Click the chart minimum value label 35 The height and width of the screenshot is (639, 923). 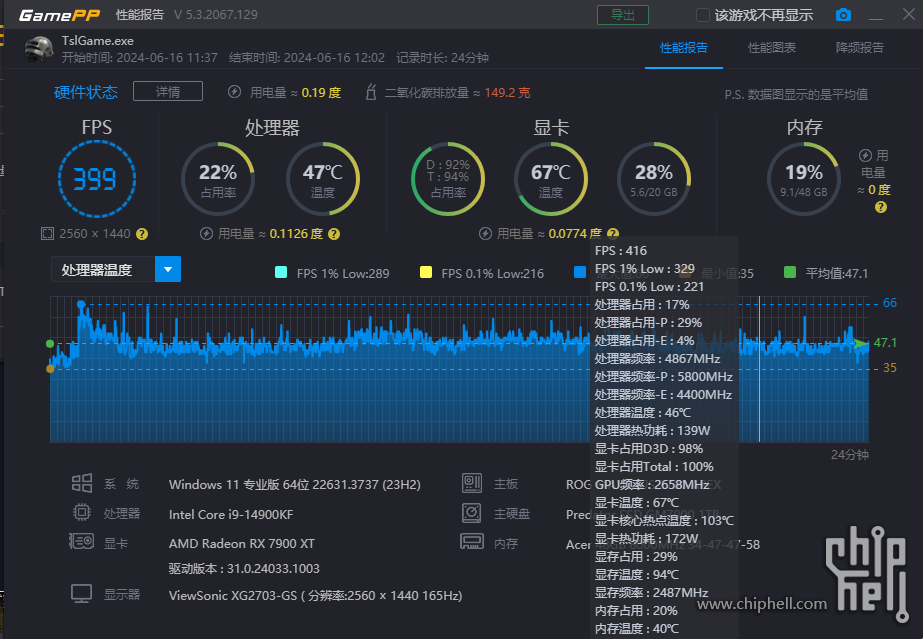(x=889, y=368)
